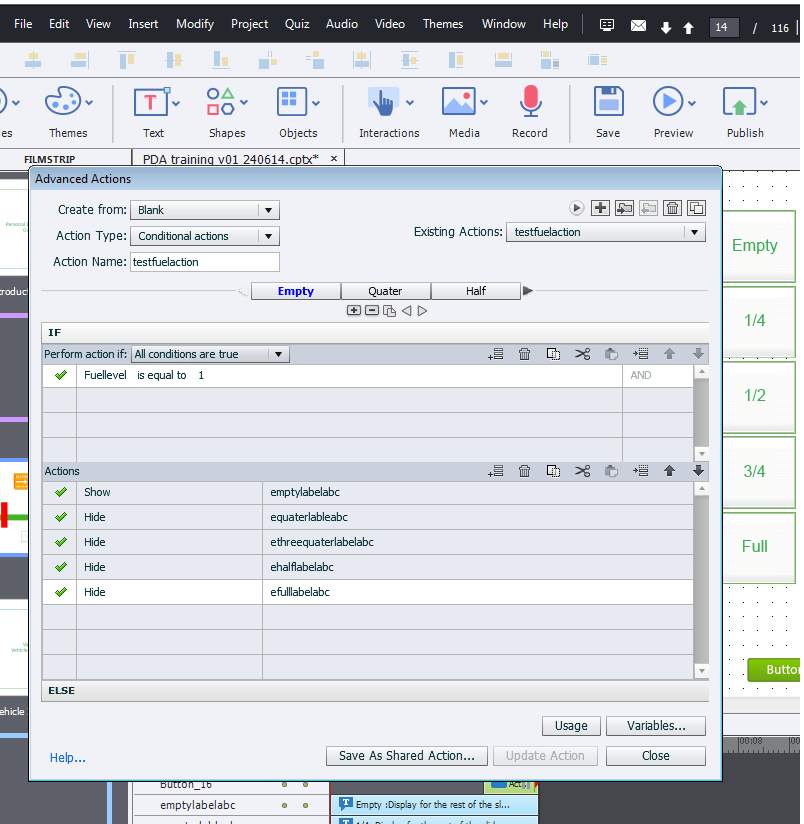This screenshot has height=824, width=804.
Task: Open the Variables dialog
Action: [x=656, y=726]
